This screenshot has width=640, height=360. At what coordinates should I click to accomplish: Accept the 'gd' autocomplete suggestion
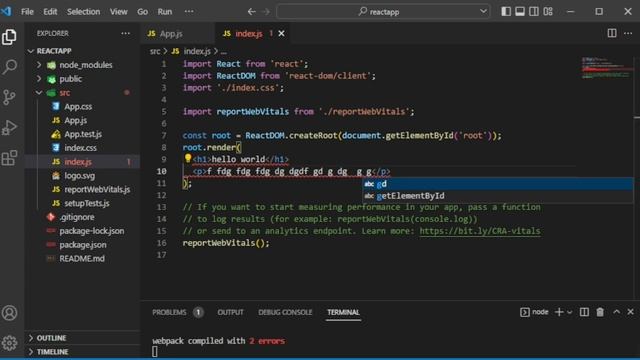(x=498, y=184)
